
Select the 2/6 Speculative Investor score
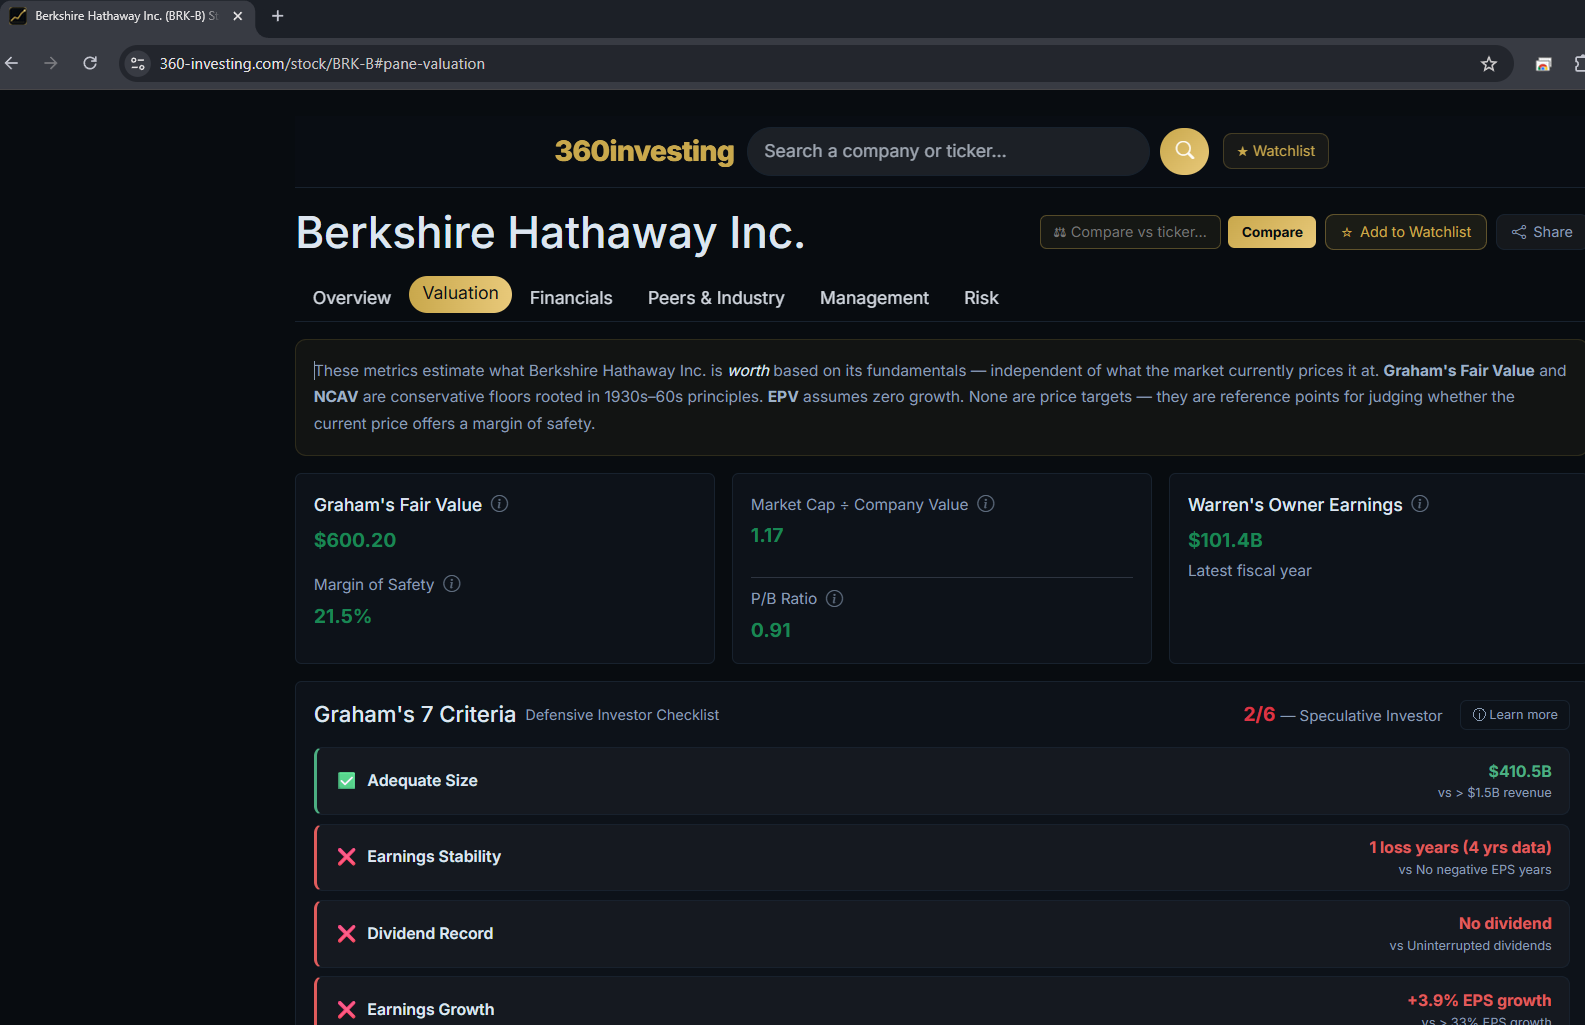(1343, 715)
